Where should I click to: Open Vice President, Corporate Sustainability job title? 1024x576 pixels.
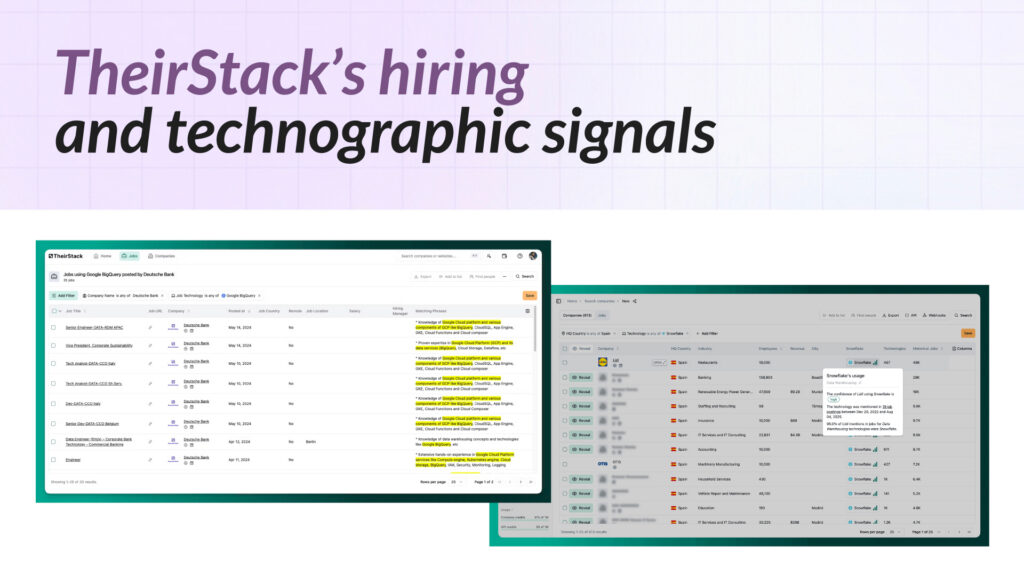point(99,345)
